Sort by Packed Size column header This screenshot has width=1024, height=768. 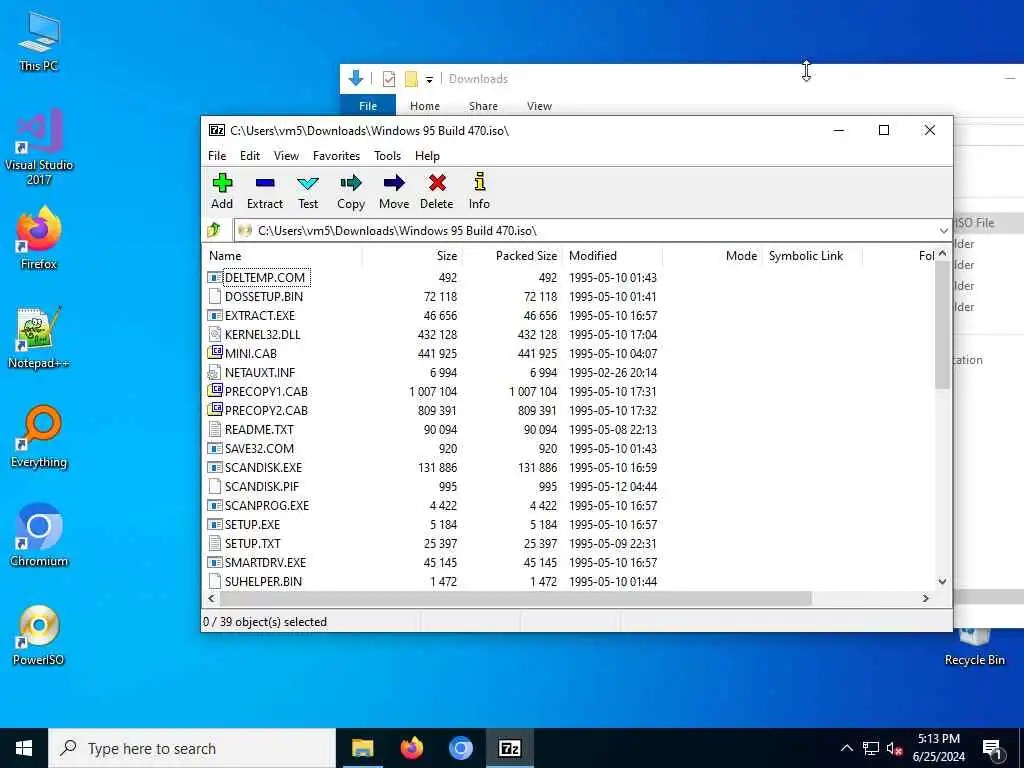click(511, 255)
